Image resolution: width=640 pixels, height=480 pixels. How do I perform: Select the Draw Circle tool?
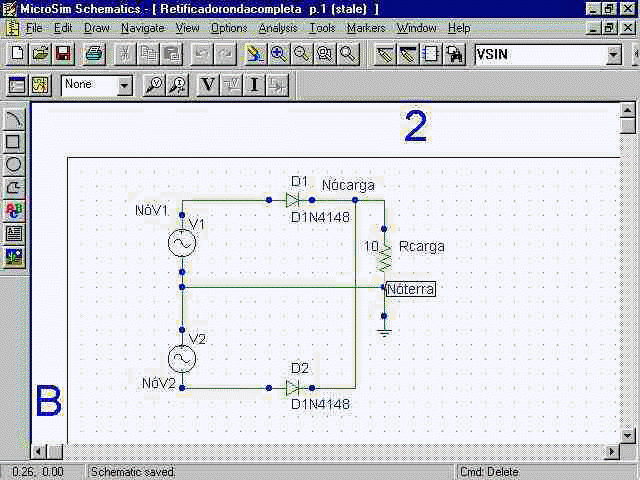click(x=14, y=164)
